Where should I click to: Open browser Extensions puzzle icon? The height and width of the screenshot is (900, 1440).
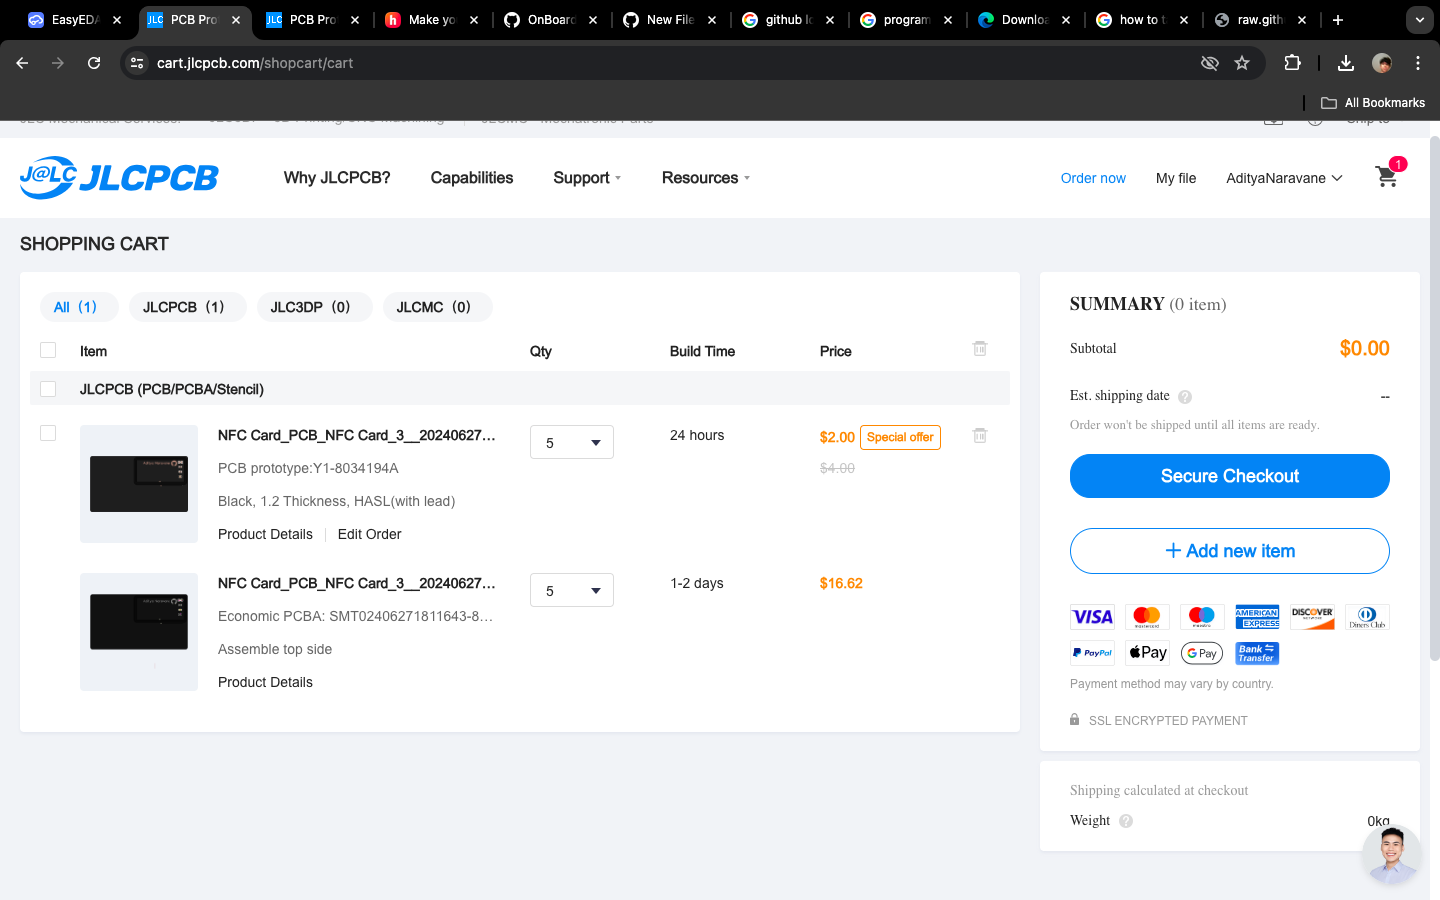pos(1292,63)
